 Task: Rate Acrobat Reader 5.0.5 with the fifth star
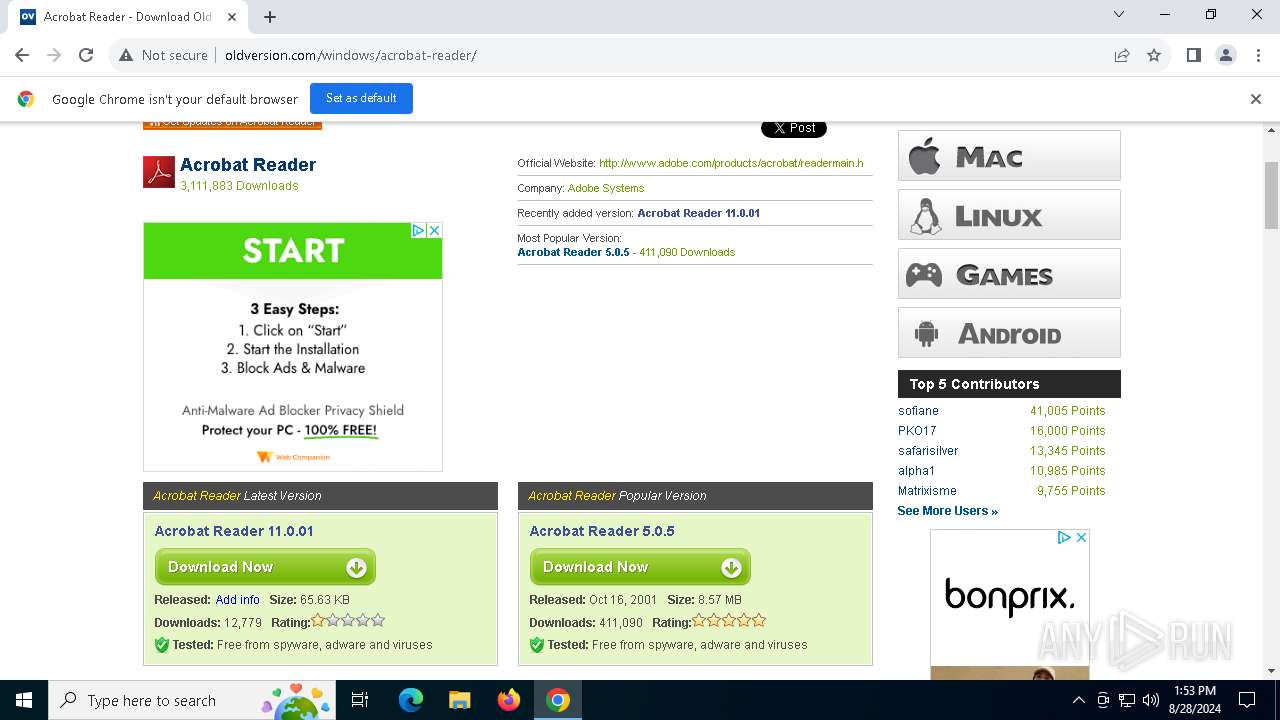(x=759, y=621)
